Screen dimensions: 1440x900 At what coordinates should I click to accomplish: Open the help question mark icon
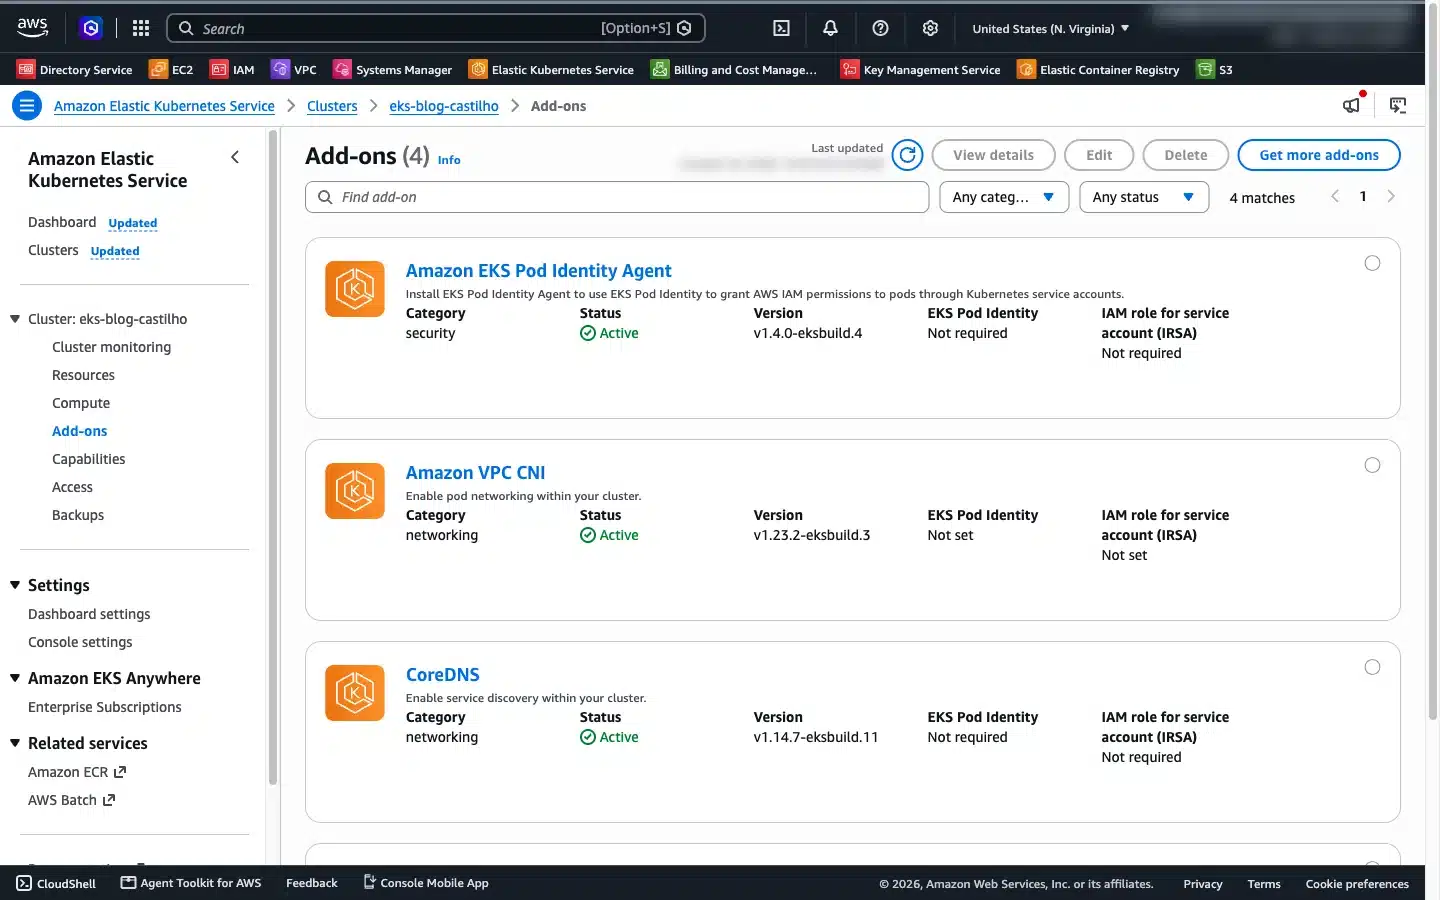[x=880, y=28]
